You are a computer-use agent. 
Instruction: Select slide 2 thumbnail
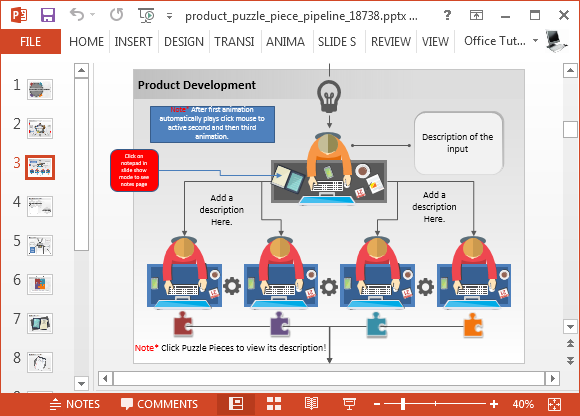tap(40, 128)
